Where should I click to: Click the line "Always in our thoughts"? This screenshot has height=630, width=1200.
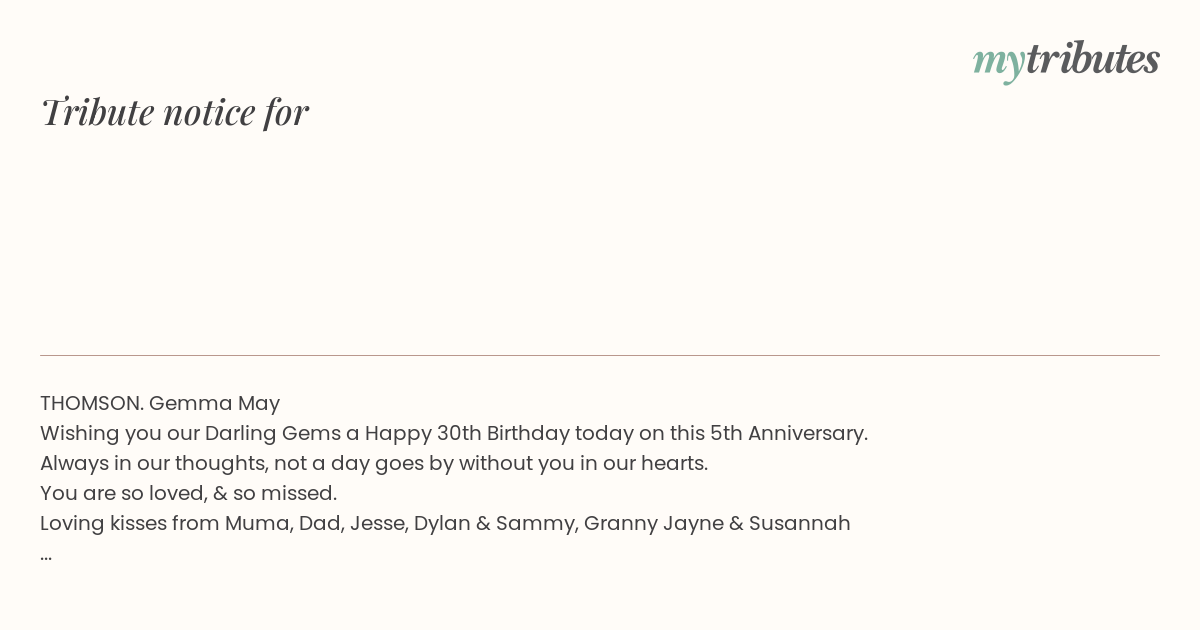click(374, 463)
